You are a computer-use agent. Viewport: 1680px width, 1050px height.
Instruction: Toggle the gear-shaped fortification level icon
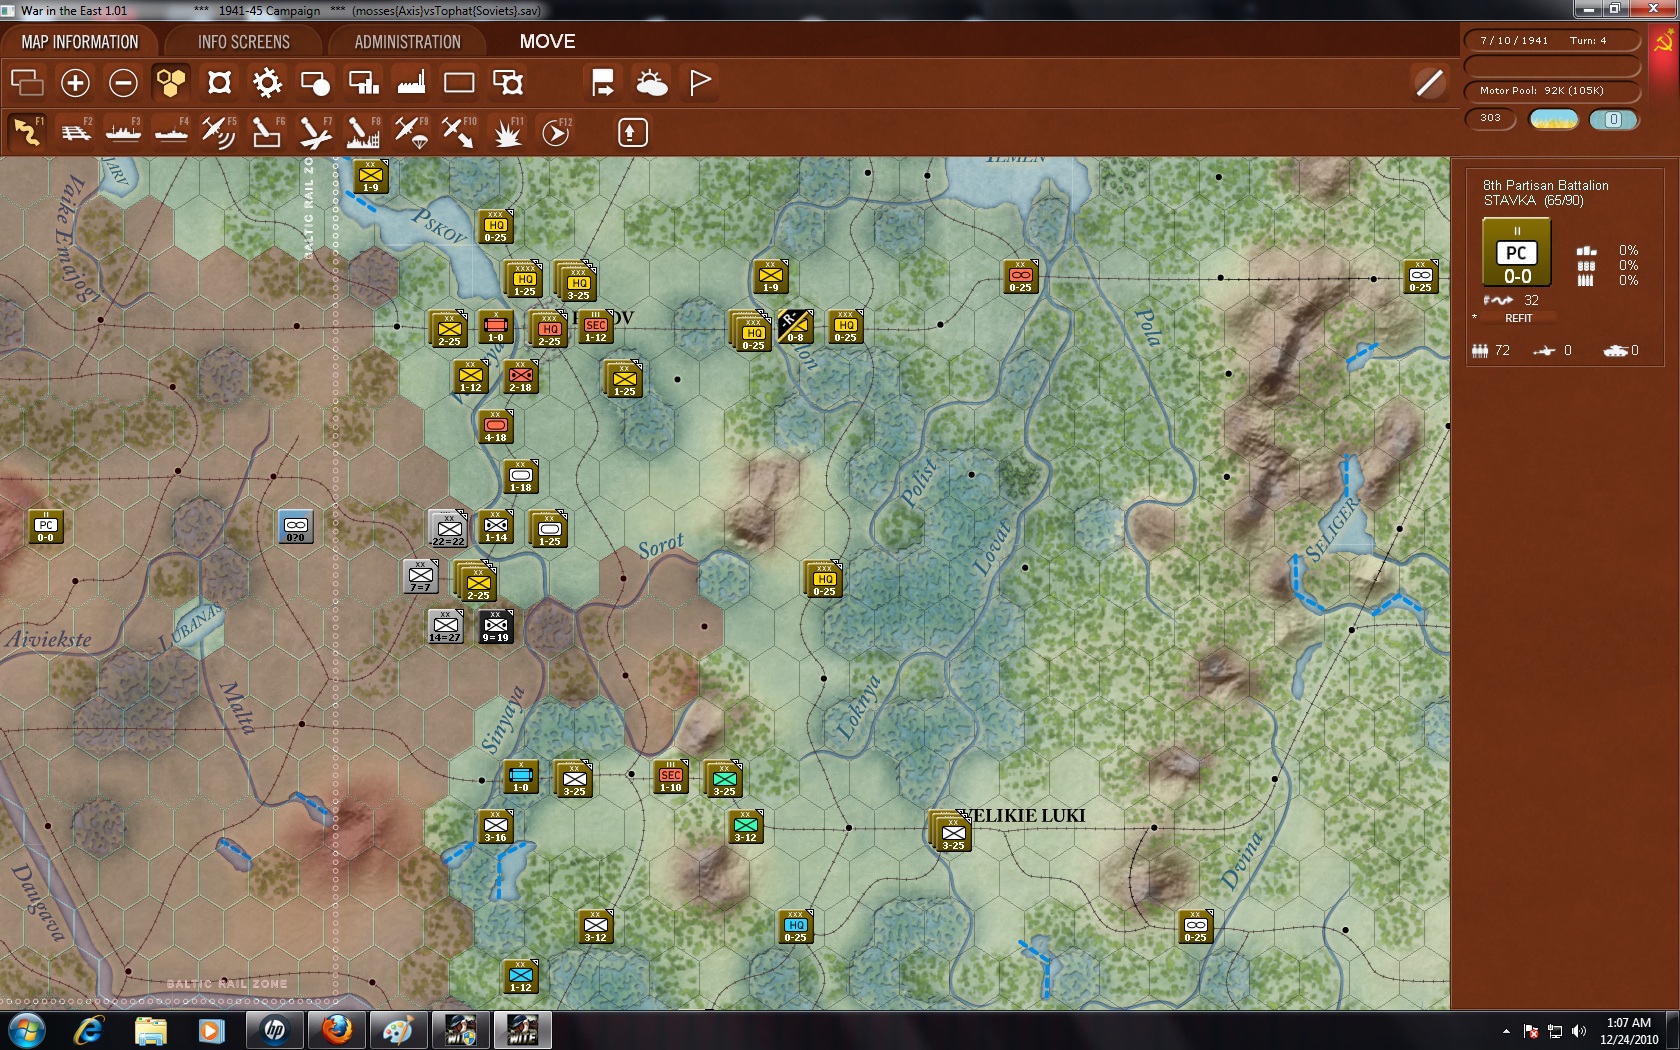[x=267, y=83]
